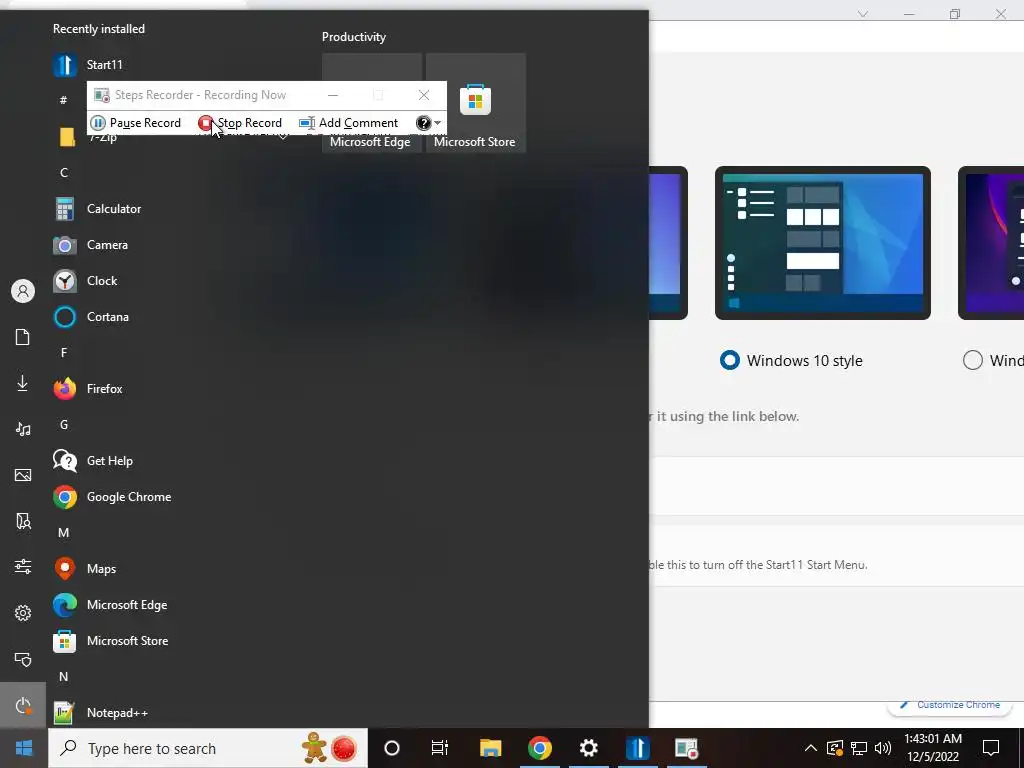The height and width of the screenshot is (768, 1024).
Task: Open Steps Recorder help dropdown arrow
Action: tap(438, 123)
